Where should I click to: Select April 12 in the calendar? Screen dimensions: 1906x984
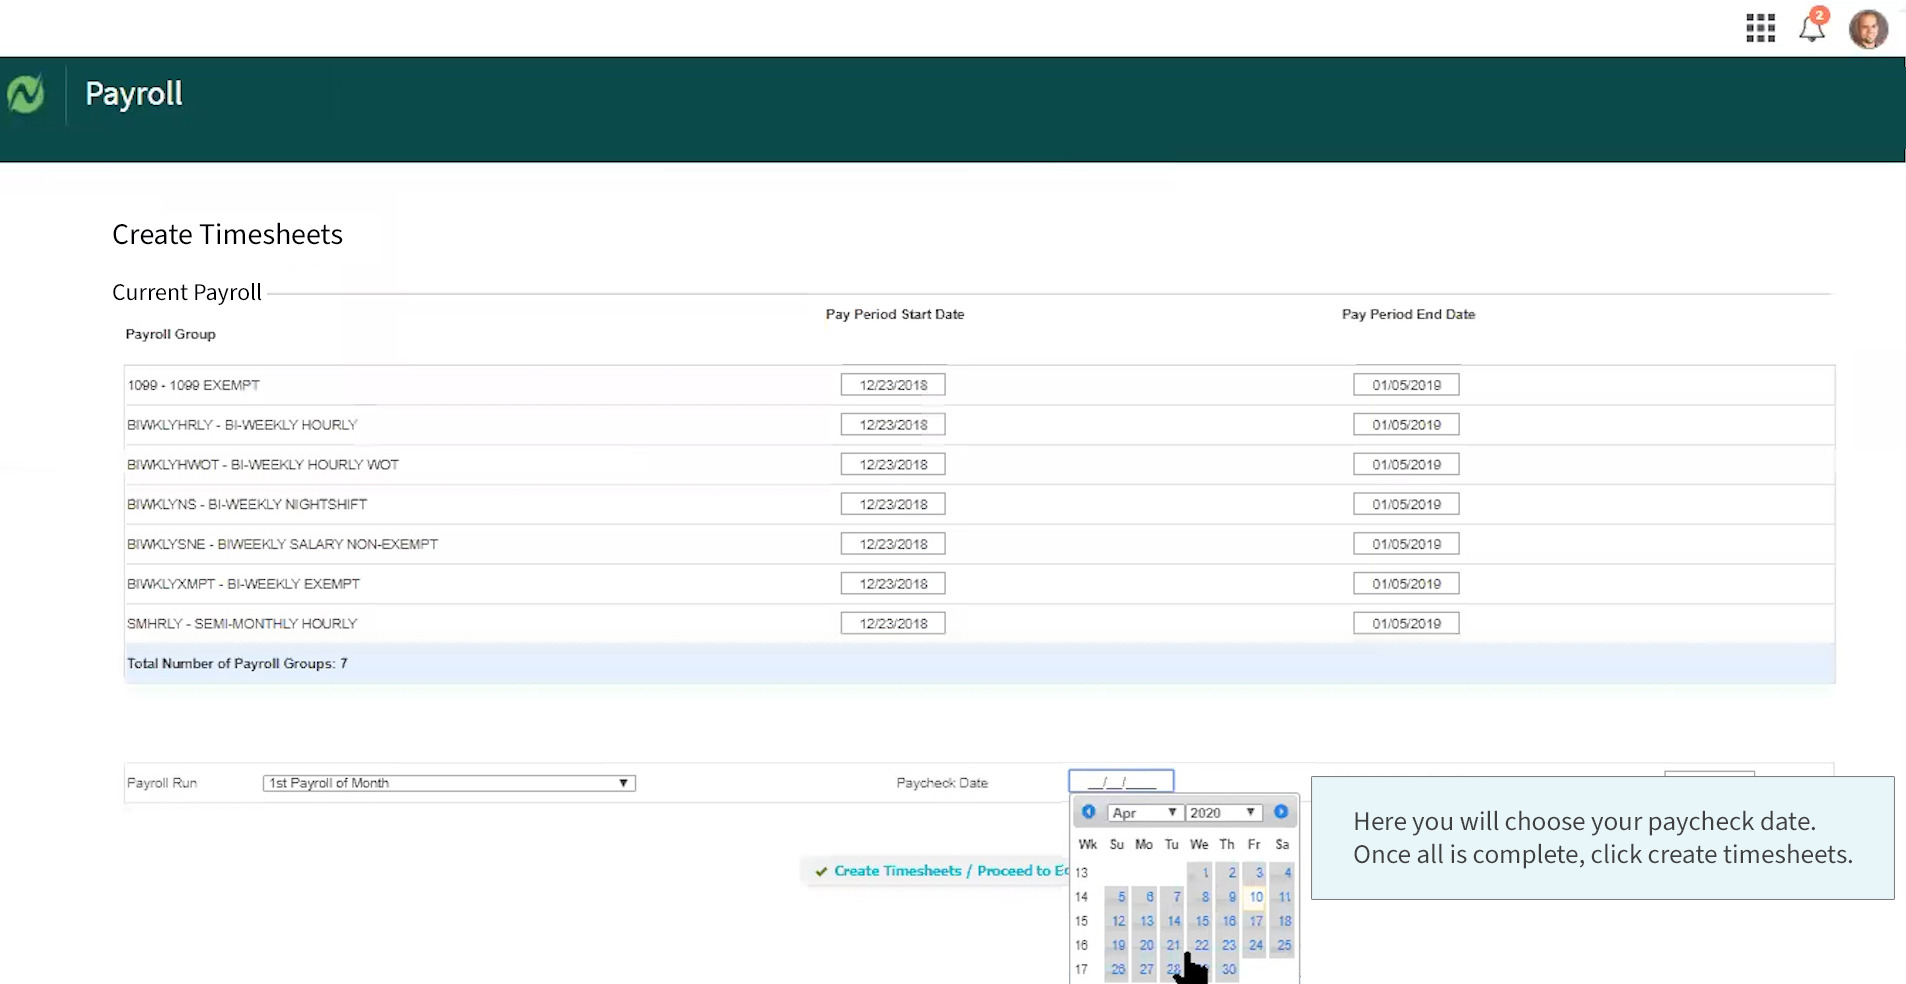click(x=1117, y=921)
